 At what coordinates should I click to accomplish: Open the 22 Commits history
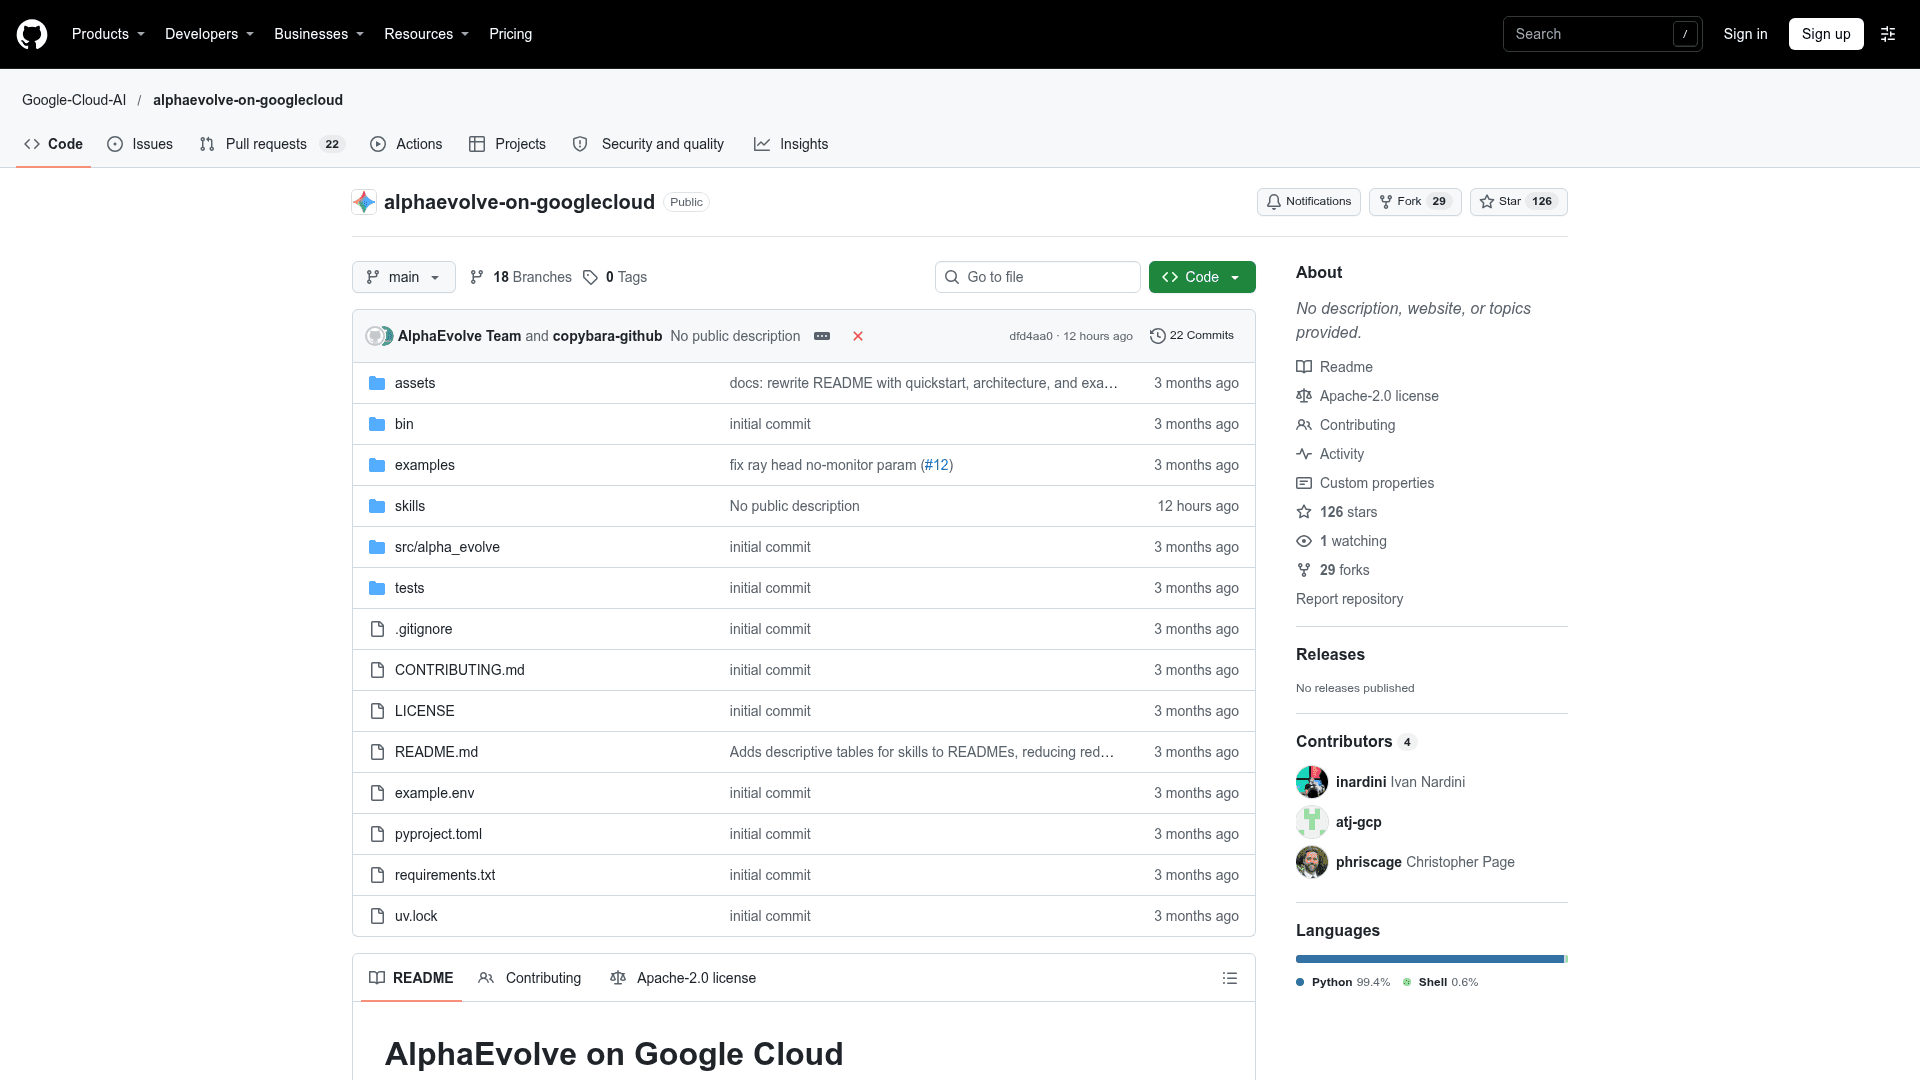(1192, 336)
